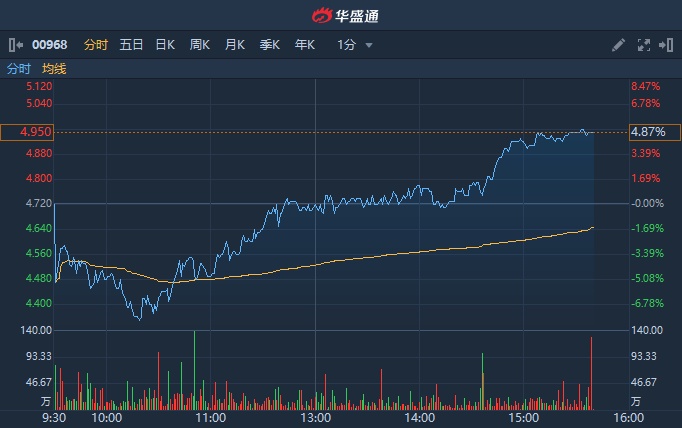This screenshot has height=428, width=682.
Task: Open the 季K quarterly chart
Action: 270,45
